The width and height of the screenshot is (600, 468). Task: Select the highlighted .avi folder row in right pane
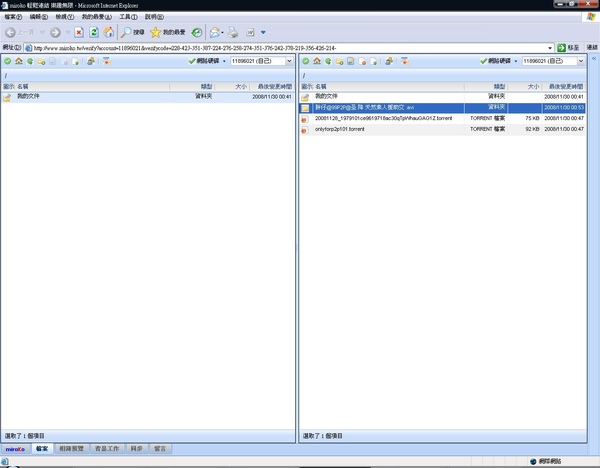(x=442, y=108)
